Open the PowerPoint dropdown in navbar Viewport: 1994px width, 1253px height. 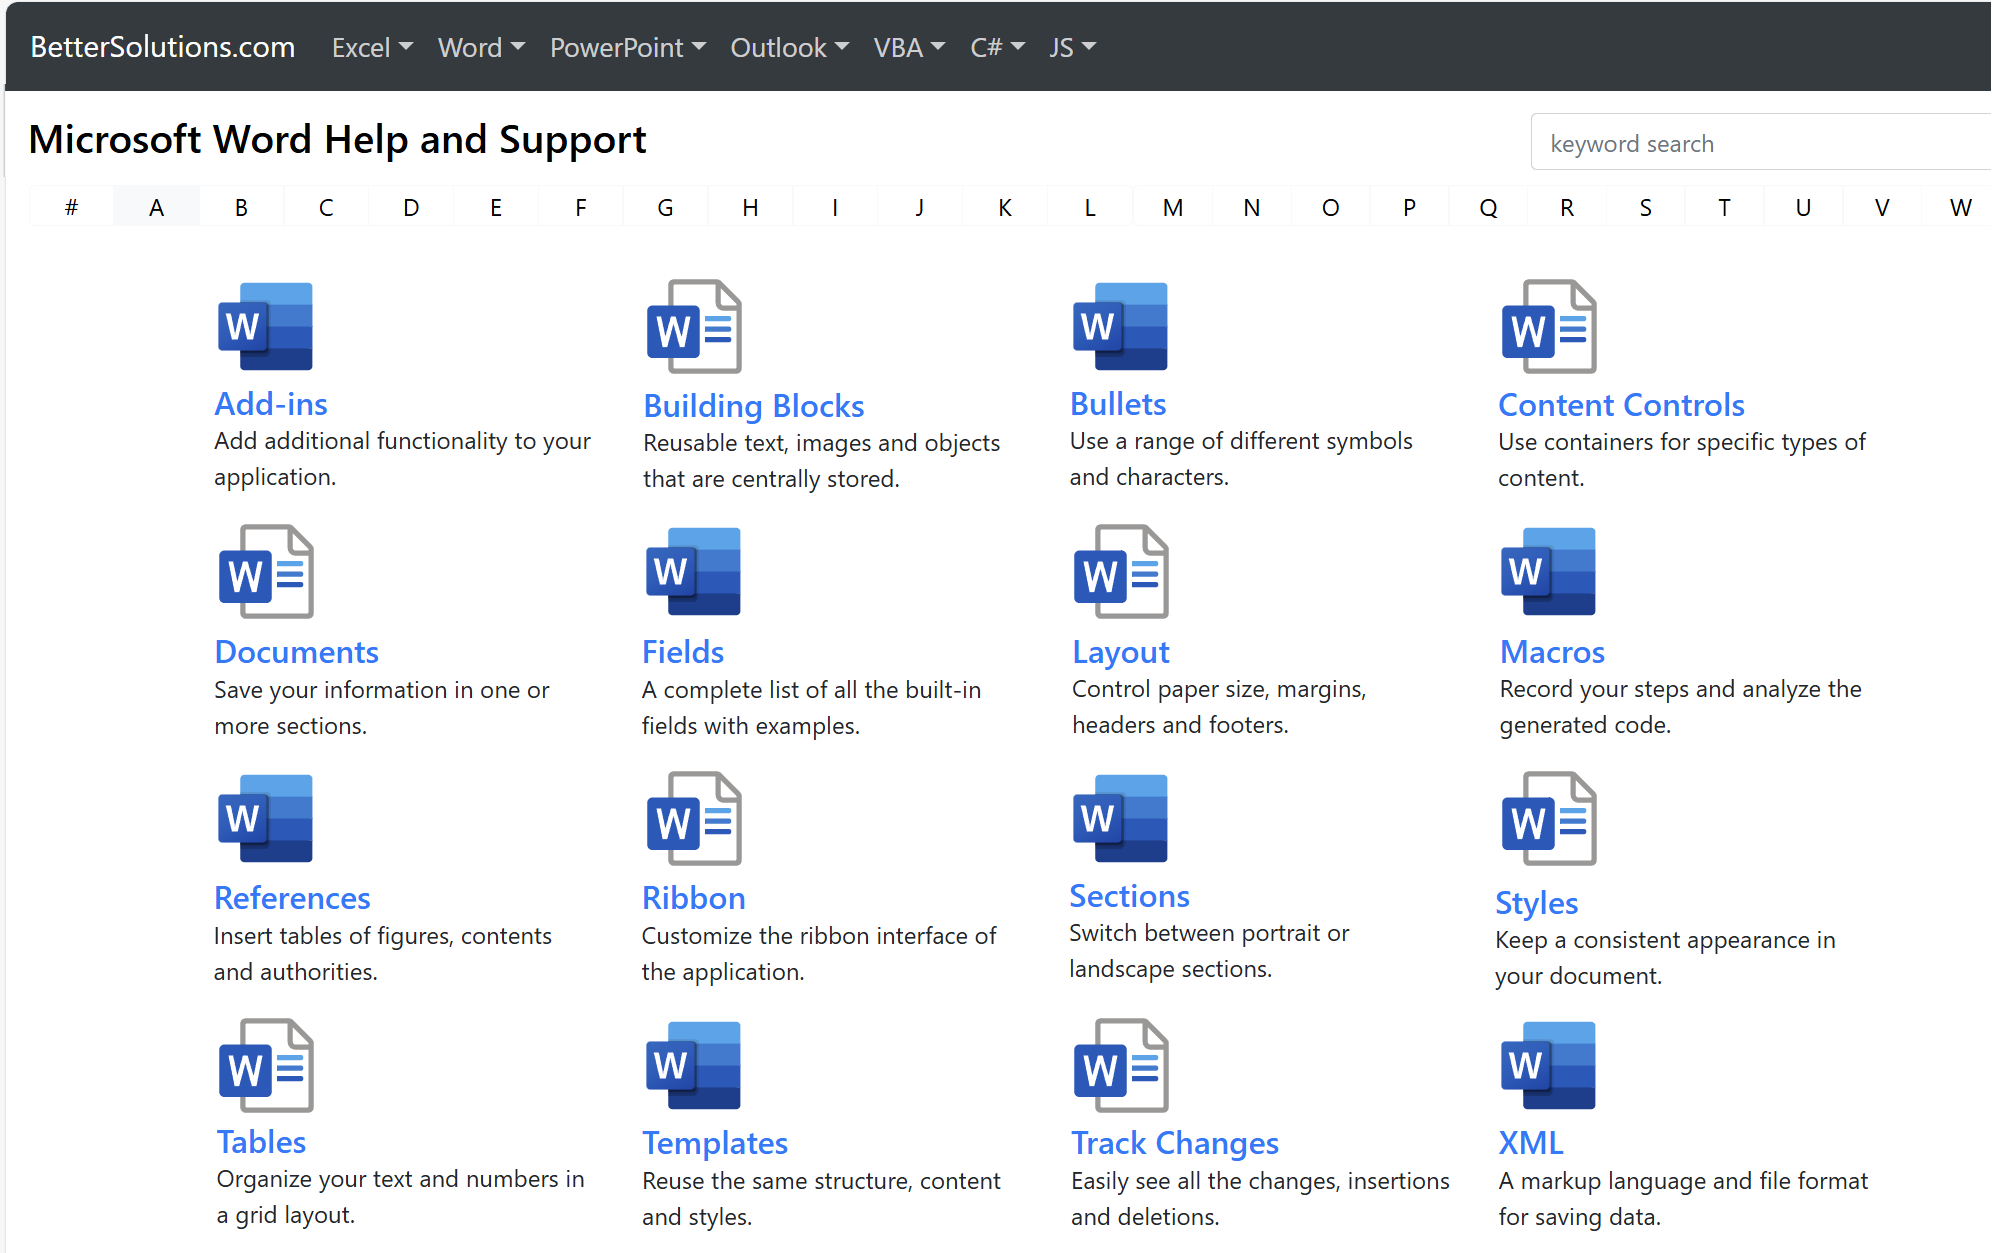click(x=627, y=48)
